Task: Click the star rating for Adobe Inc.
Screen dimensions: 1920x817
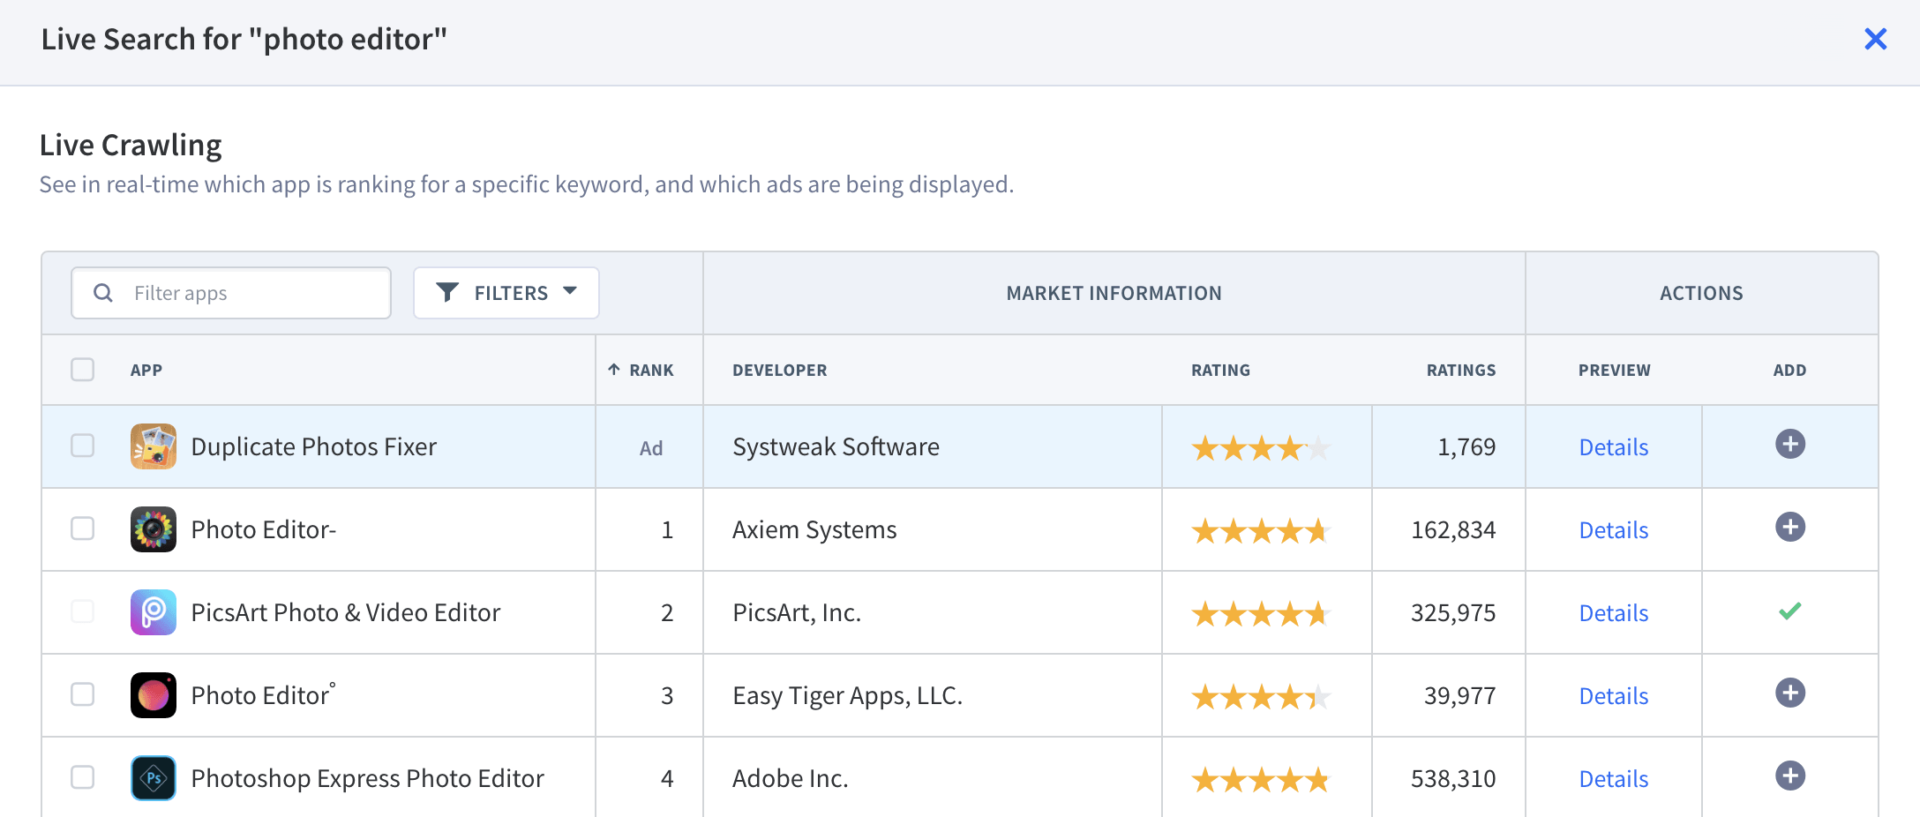Action: tap(1260, 780)
